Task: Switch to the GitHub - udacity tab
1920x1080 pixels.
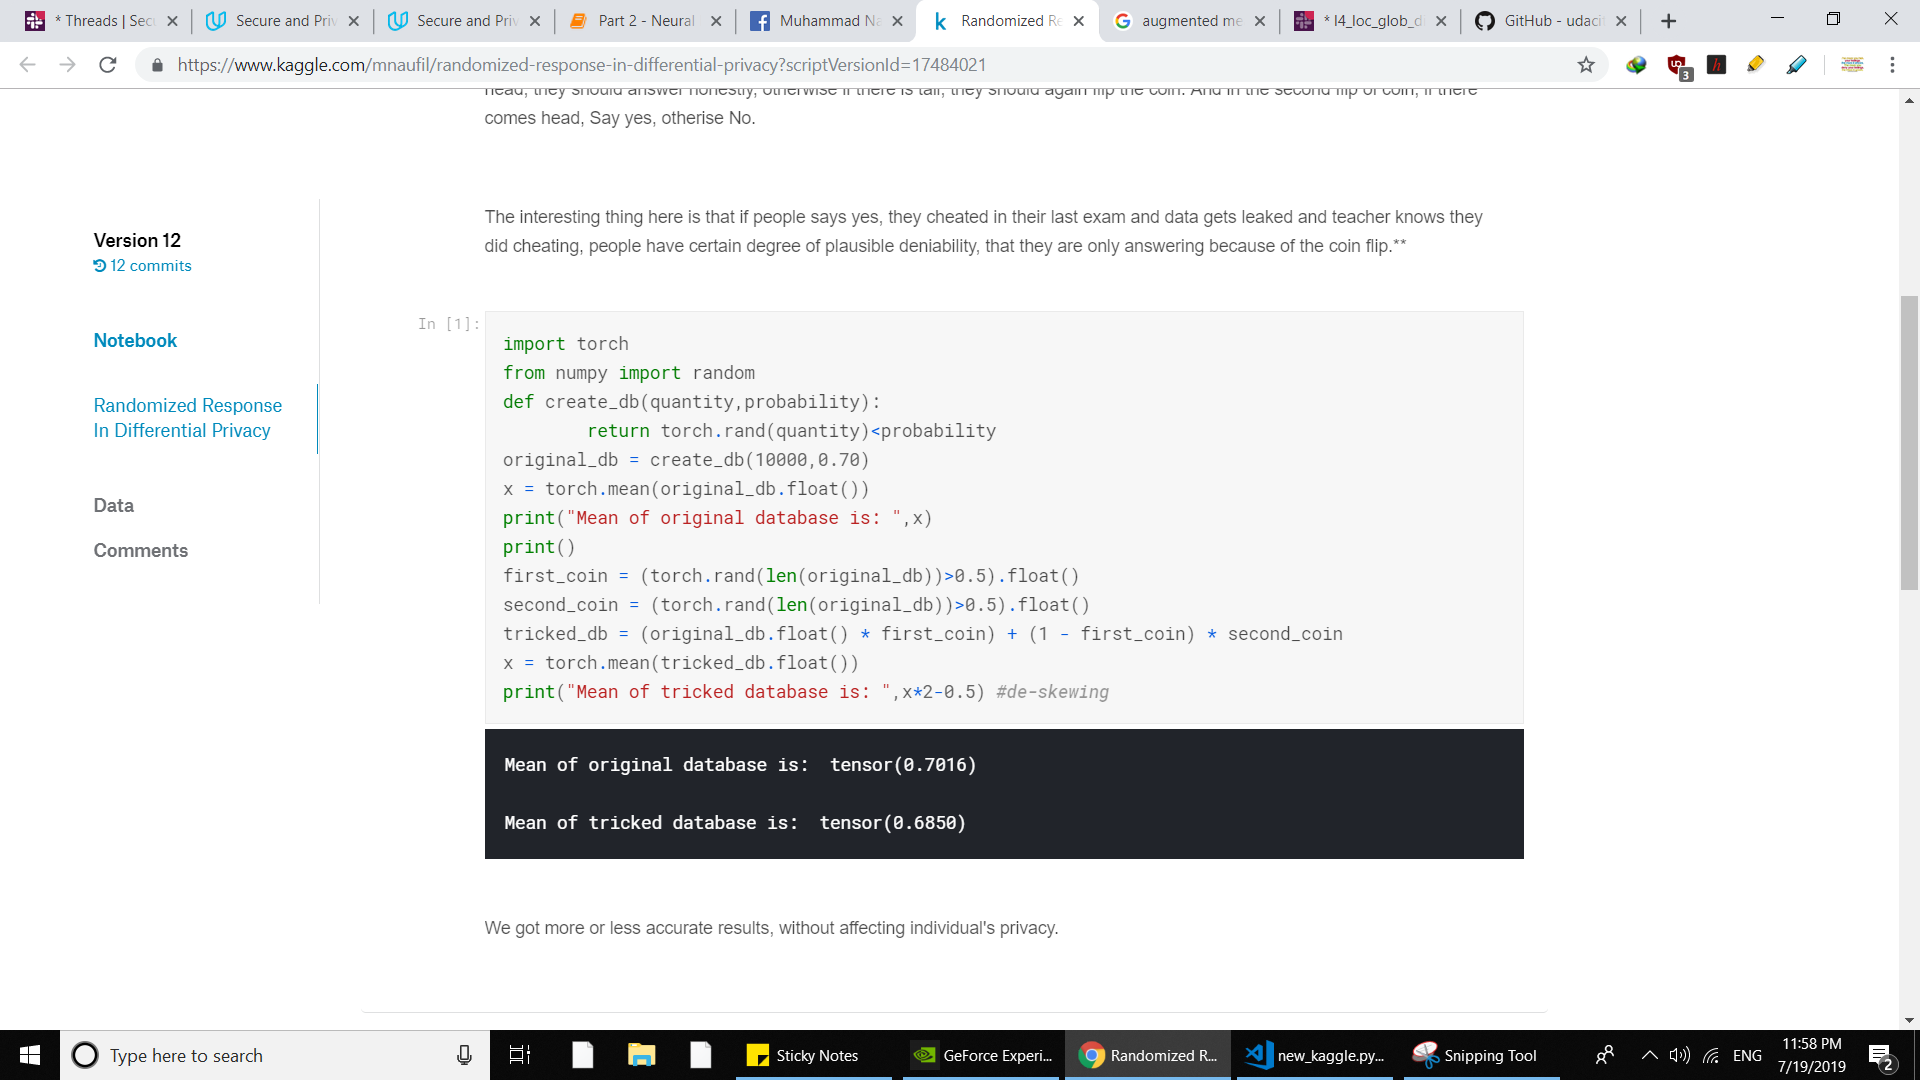Action: coord(1550,20)
